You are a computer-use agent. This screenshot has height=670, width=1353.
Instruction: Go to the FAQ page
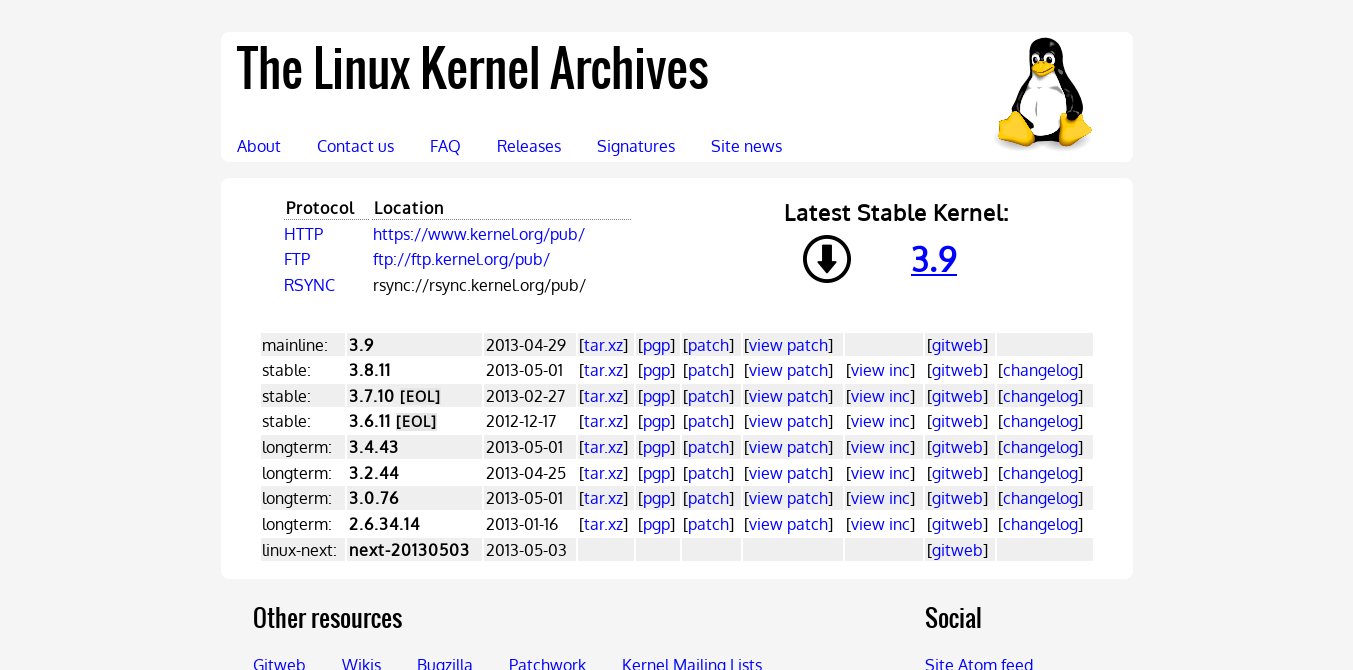tap(445, 146)
